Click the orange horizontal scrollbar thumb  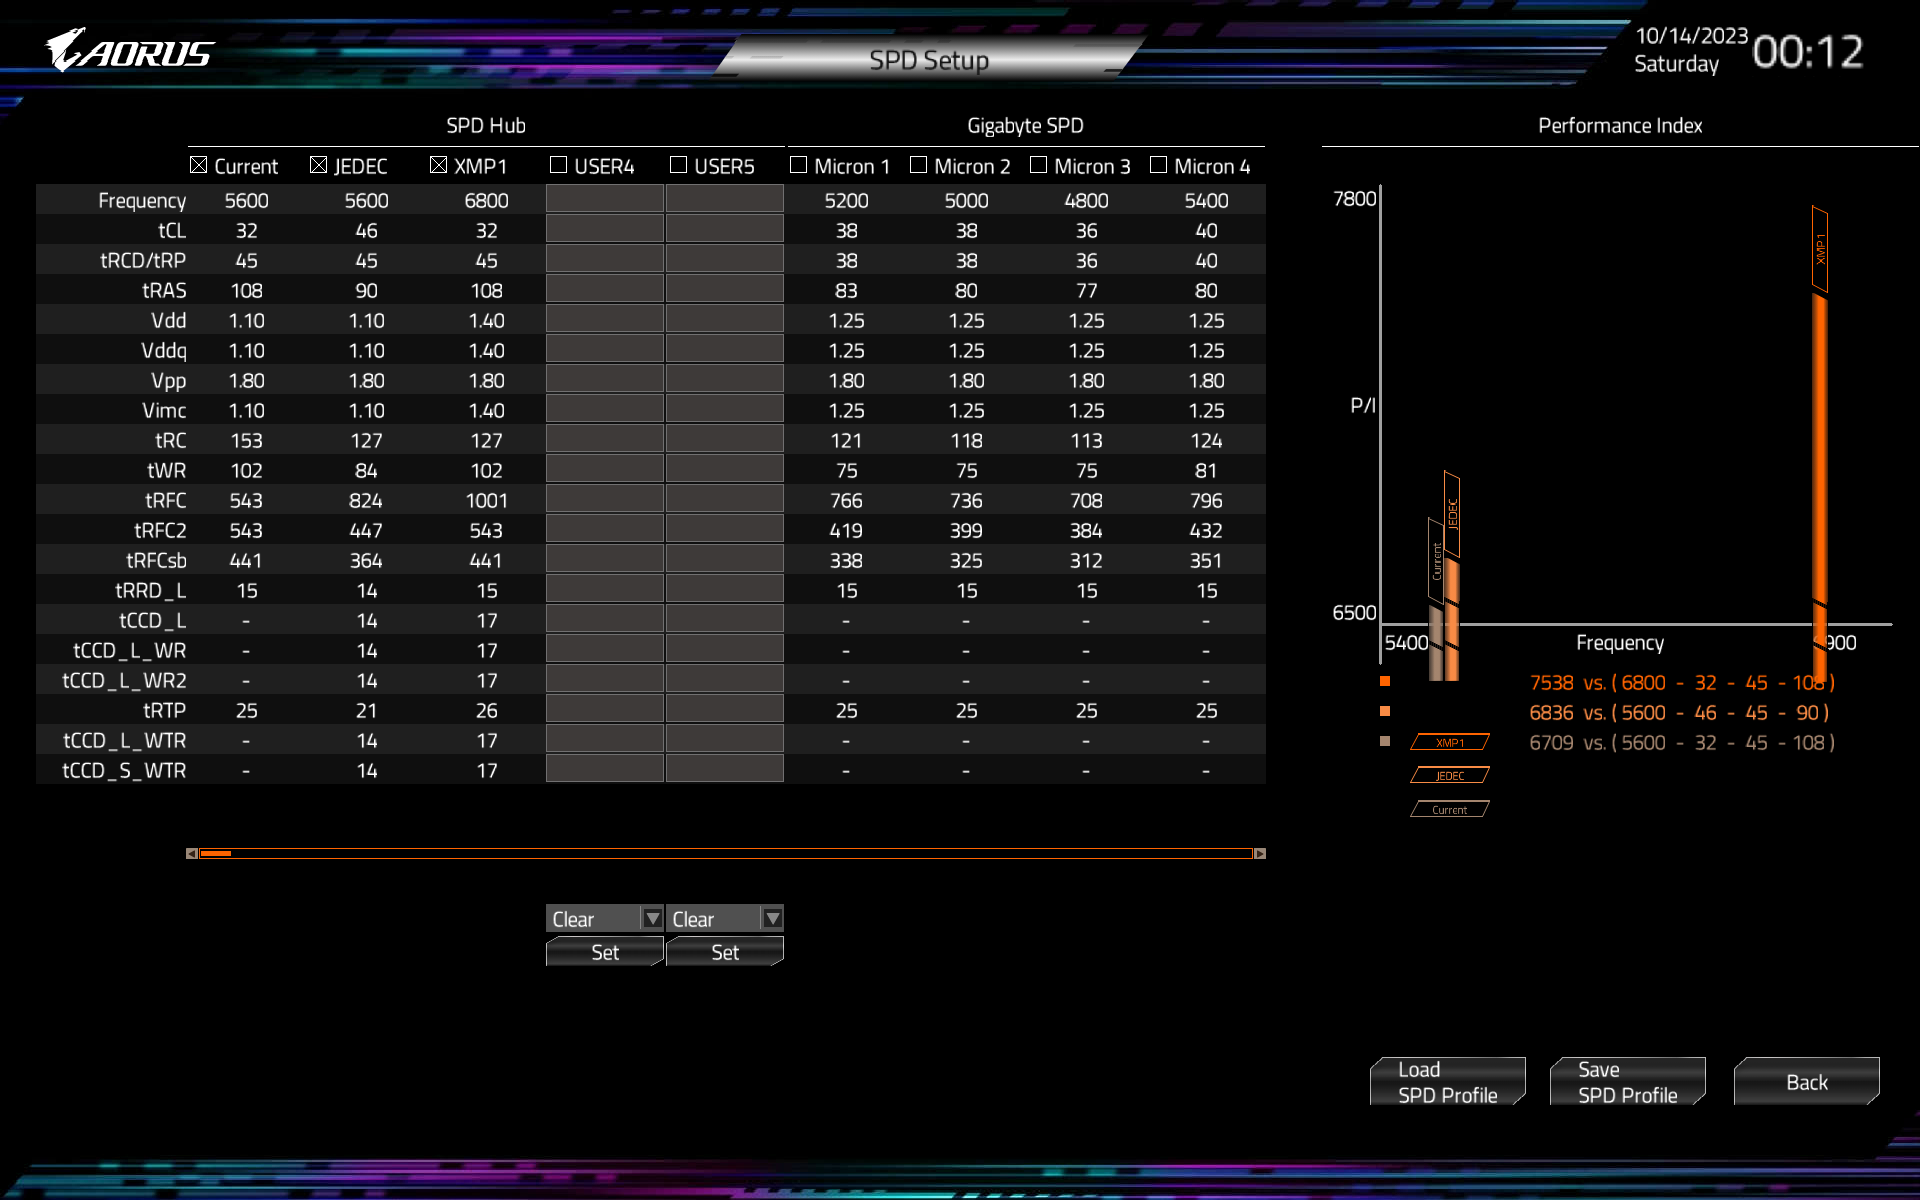click(216, 853)
